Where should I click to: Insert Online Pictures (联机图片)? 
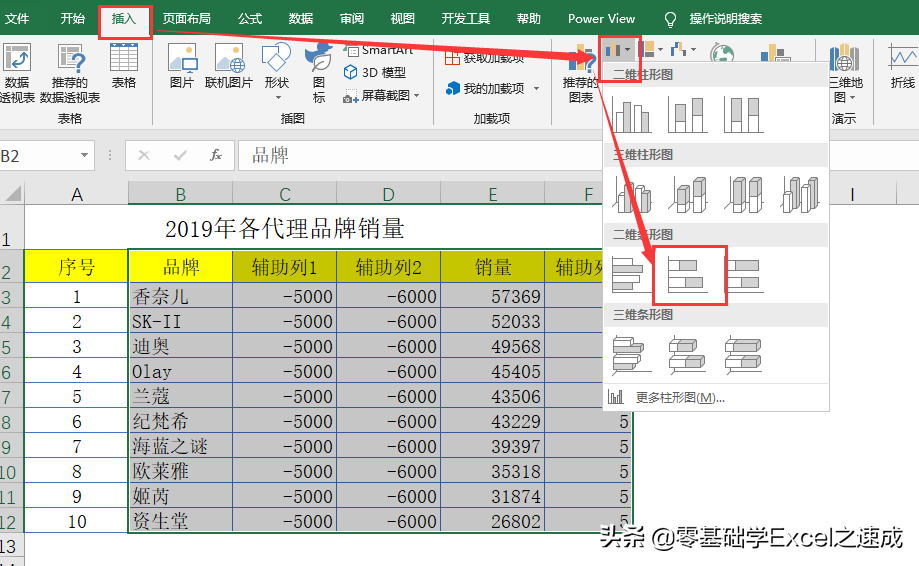[229, 66]
